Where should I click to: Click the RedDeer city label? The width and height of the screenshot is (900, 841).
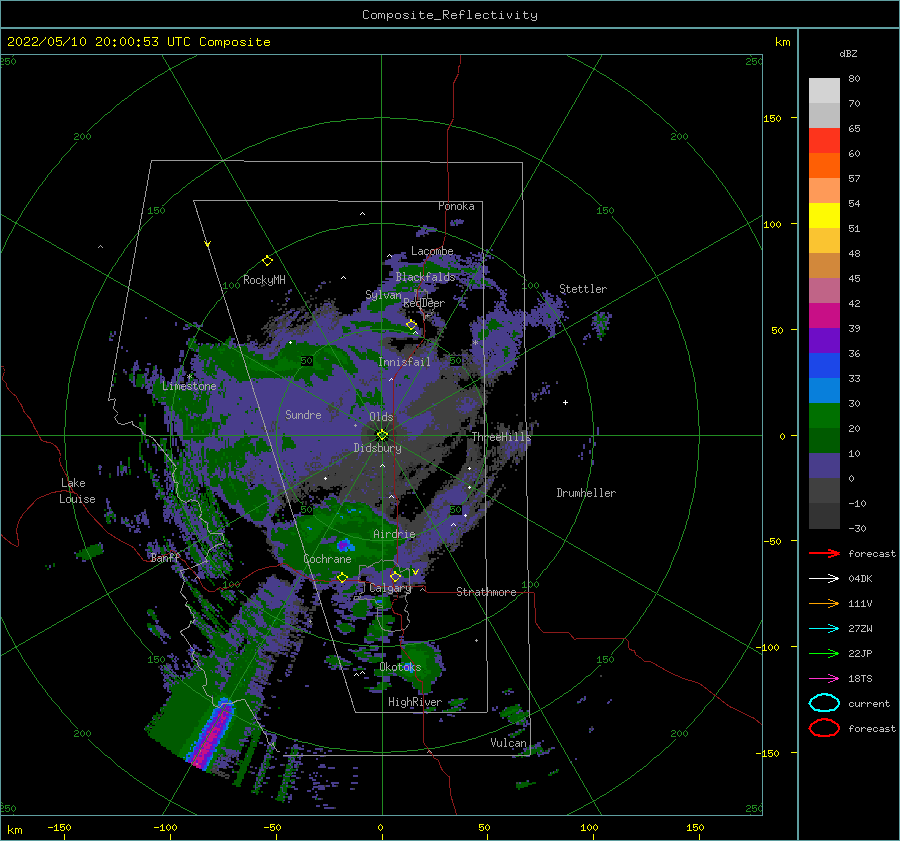[x=424, y=303]
